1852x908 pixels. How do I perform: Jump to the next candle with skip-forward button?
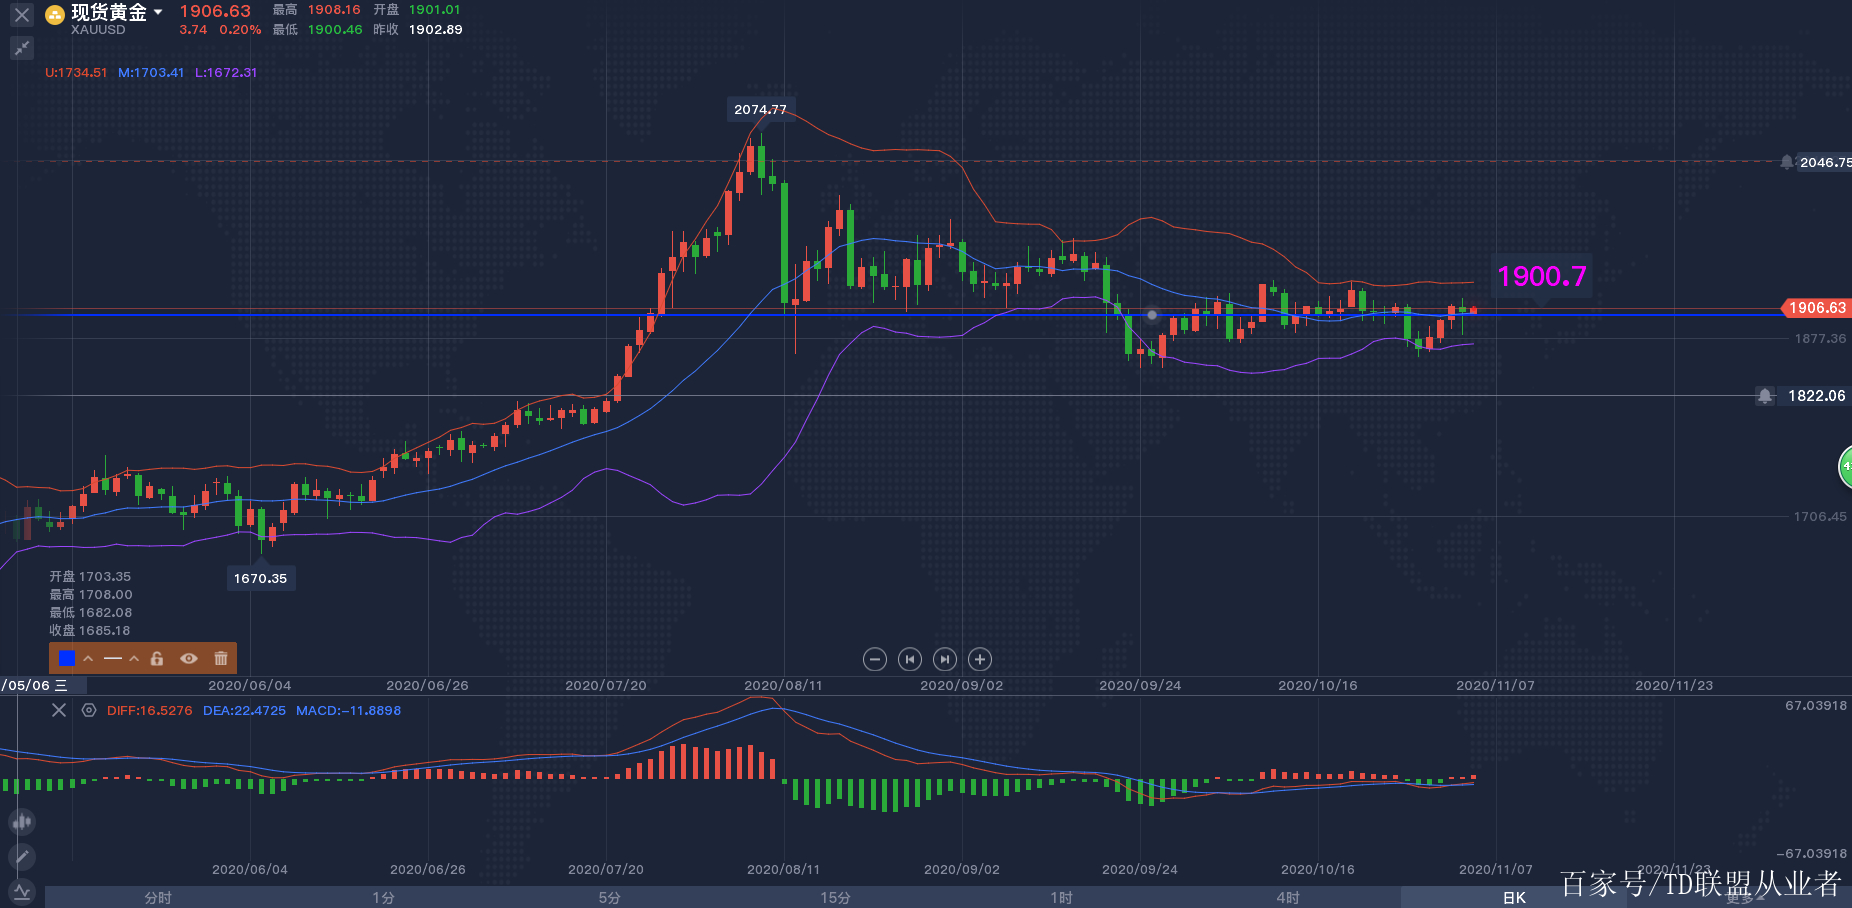[x=945, y=659]
